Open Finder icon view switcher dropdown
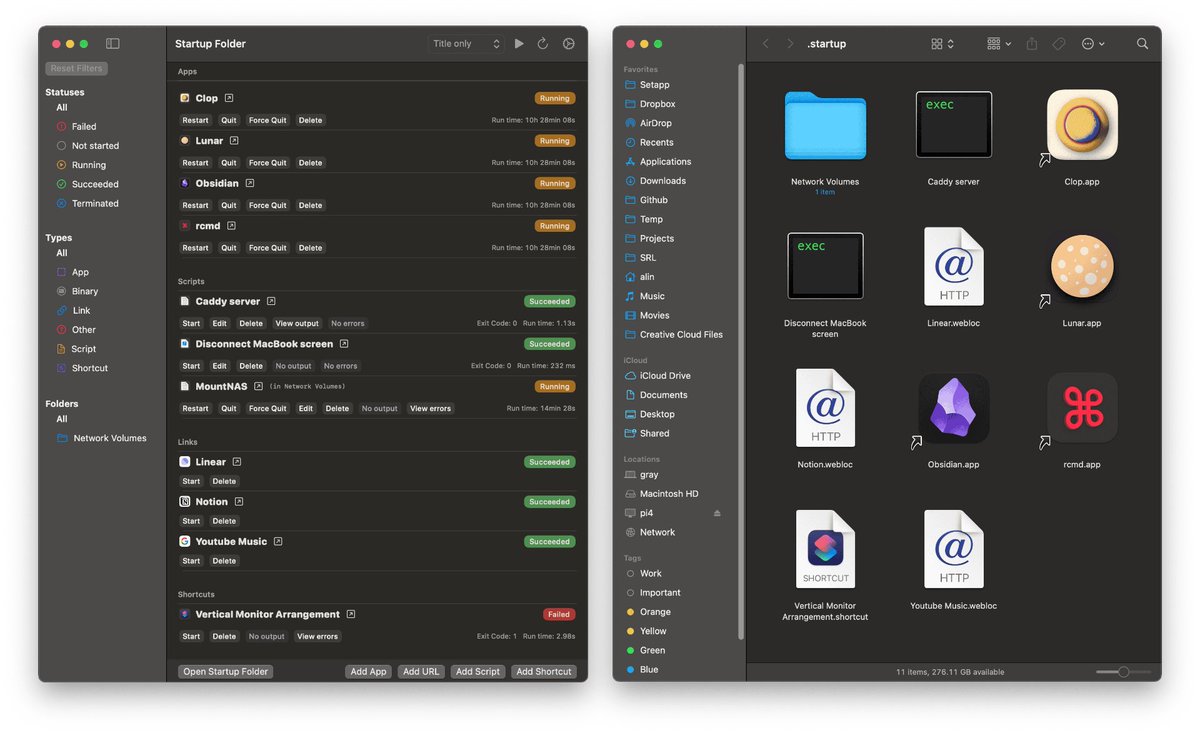1200x733 pixels. (x=942, y=44)
